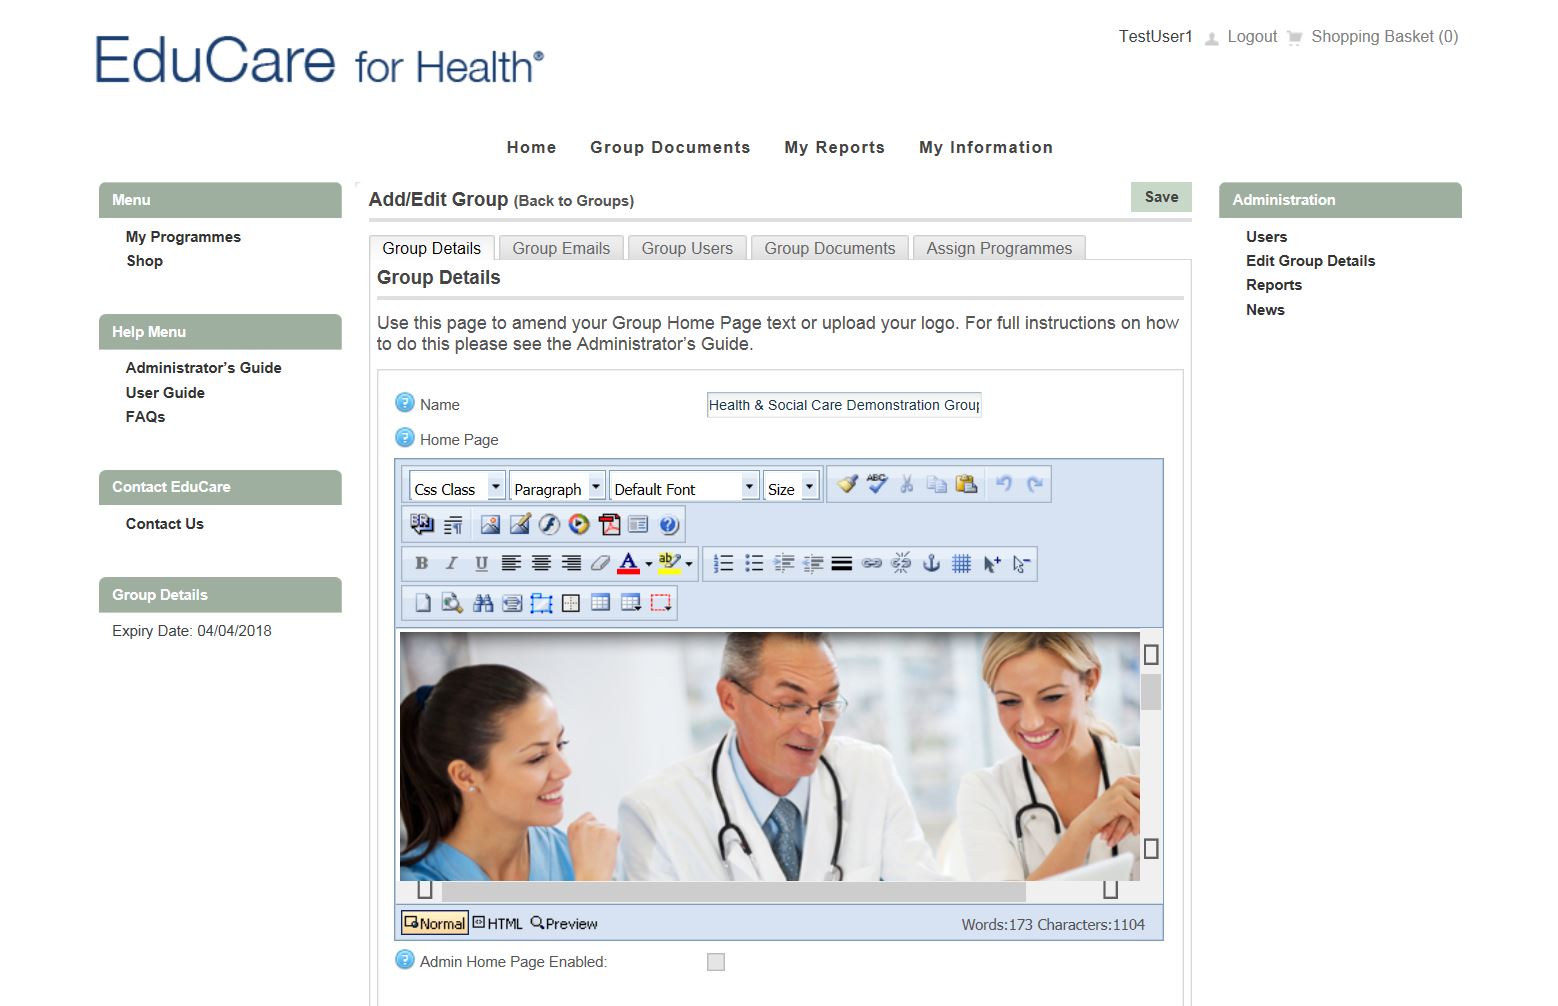This screenshot has width=1558, height=1006.
Task: Click the insert template icon
Action: click(x=638, y=524)
